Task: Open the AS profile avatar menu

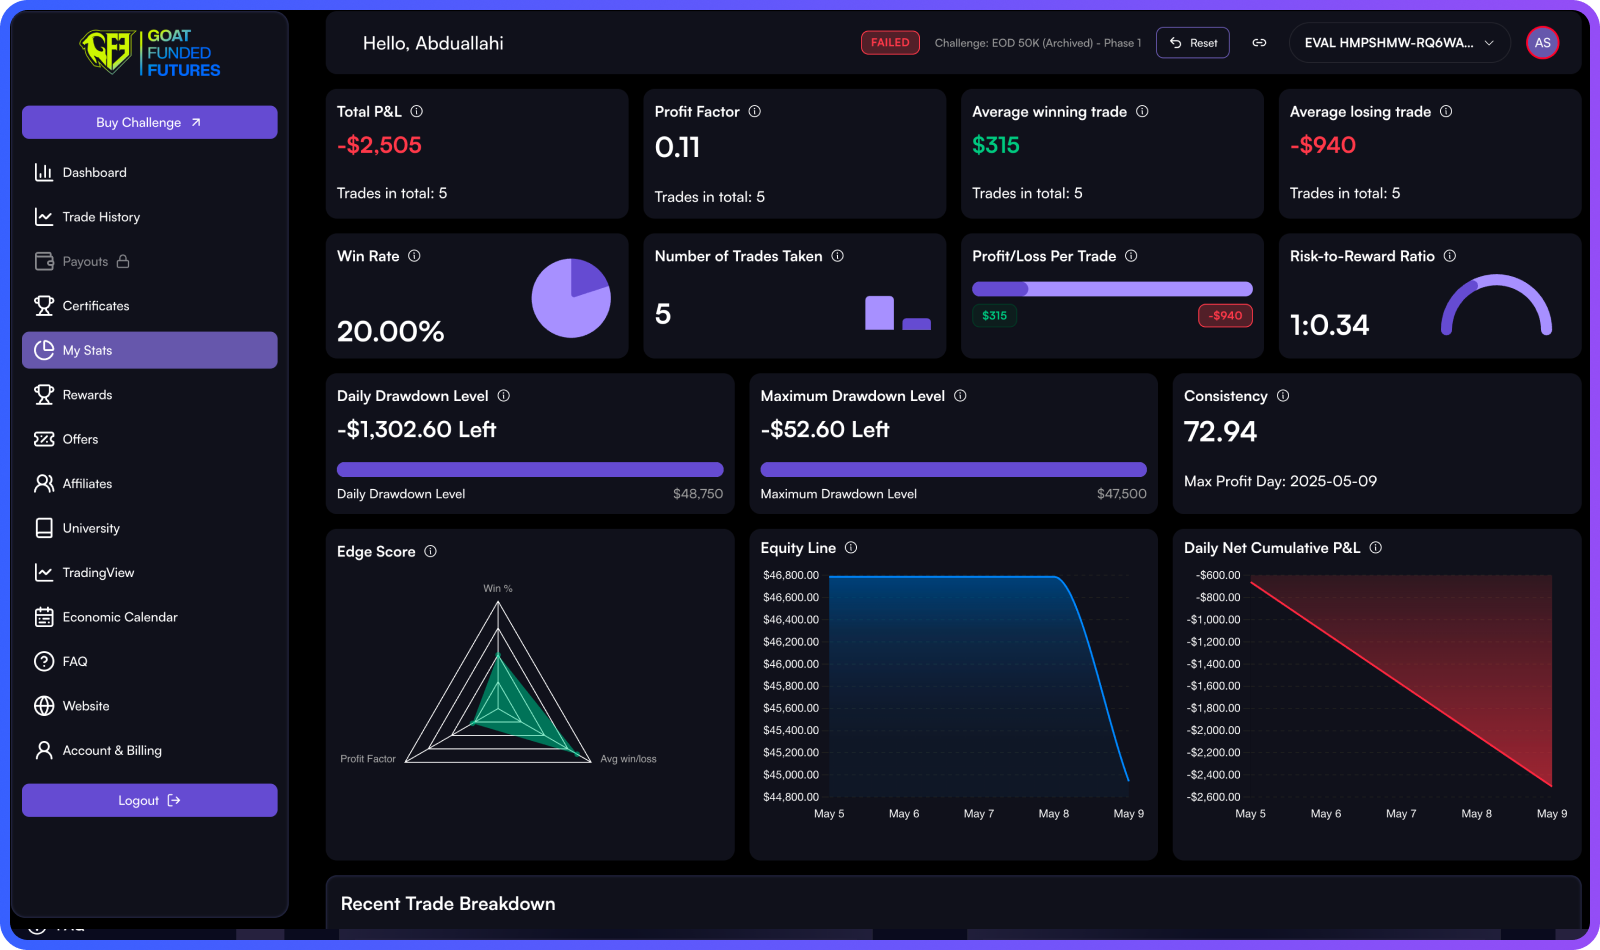Action: tap(1542, 43)
